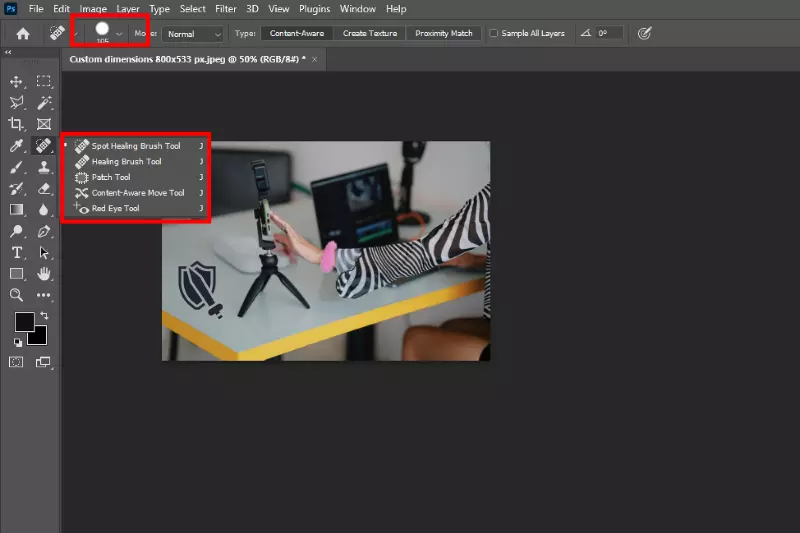Select the Rectangle shape tool
800x533 pixels.
pos(16,274)
